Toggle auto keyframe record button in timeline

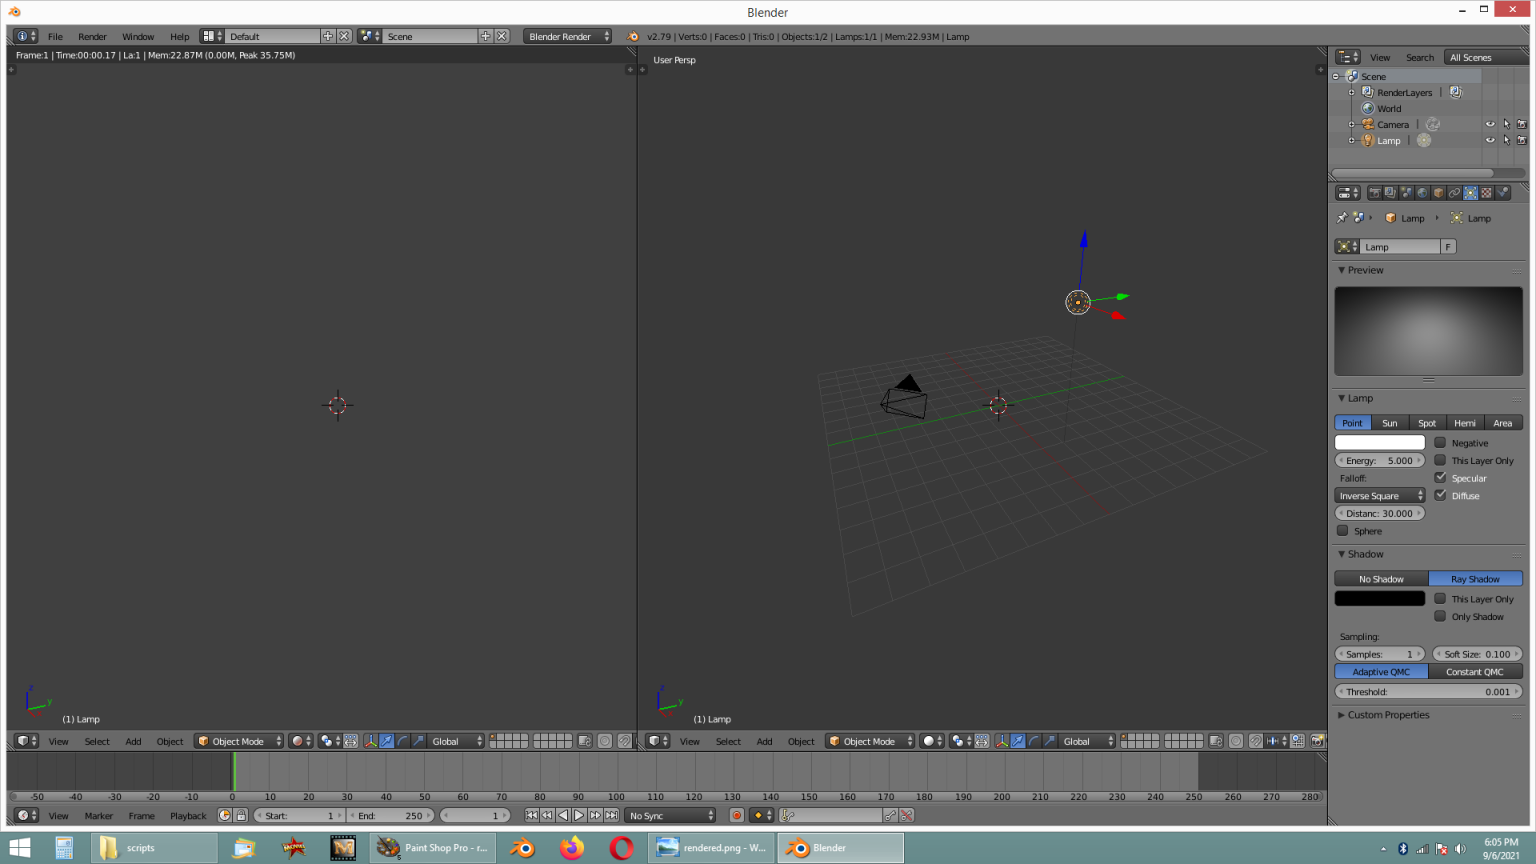tap(737, 815)
